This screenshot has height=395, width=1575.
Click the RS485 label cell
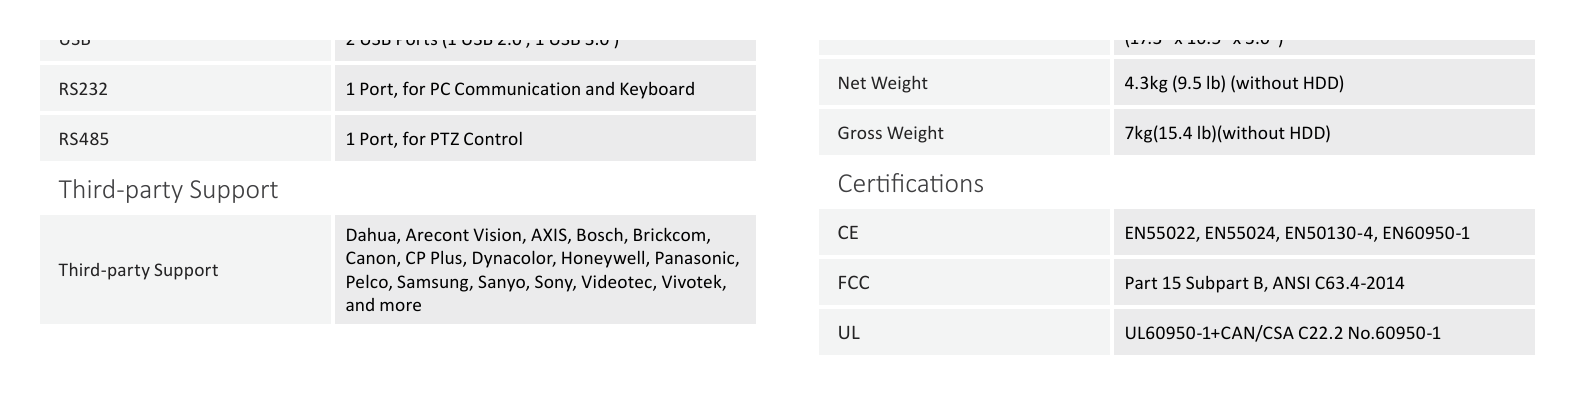185,139
